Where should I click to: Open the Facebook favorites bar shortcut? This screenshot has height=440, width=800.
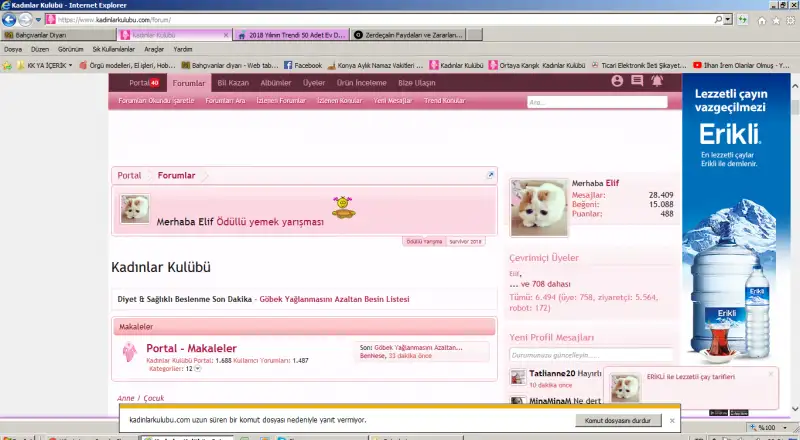tap(303, 65)
